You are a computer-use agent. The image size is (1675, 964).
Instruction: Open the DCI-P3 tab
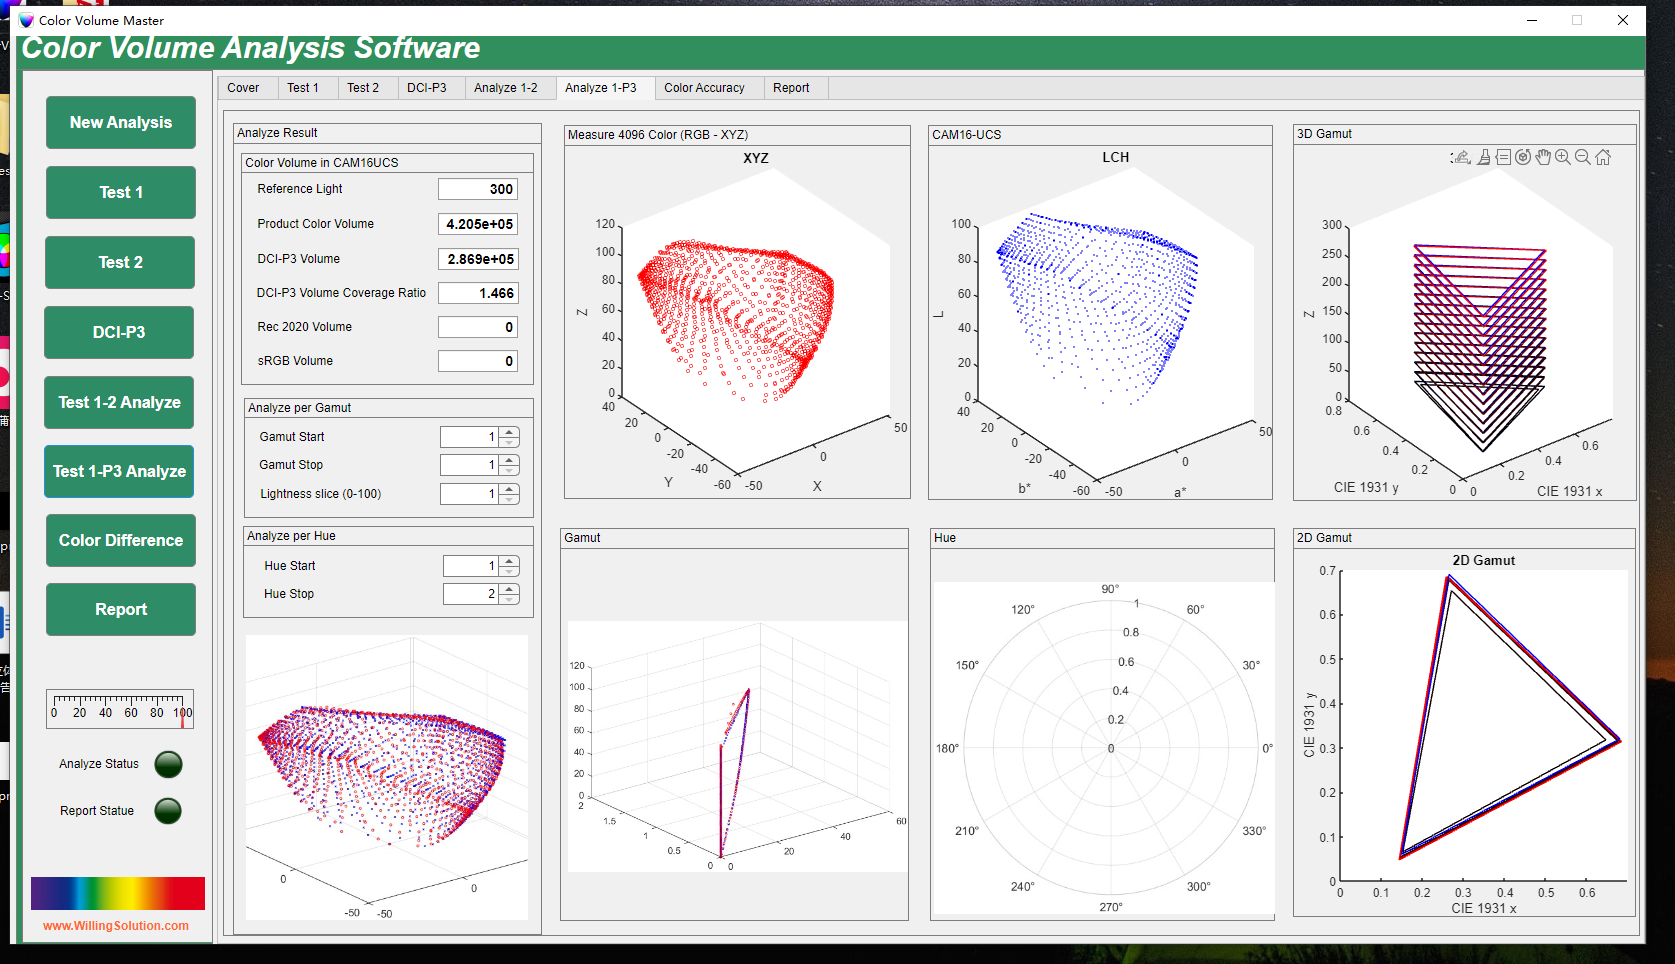[427, 88]
